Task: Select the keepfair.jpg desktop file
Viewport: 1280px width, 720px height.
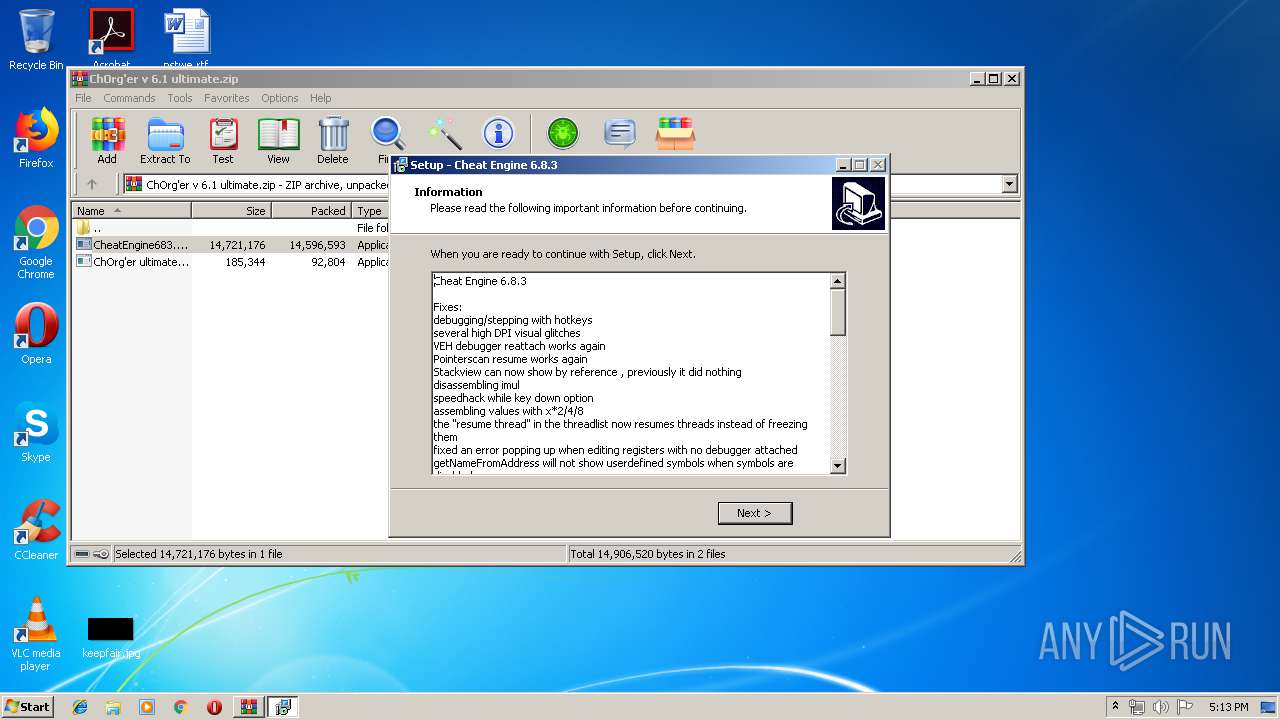Action: (x=111, y=637)
